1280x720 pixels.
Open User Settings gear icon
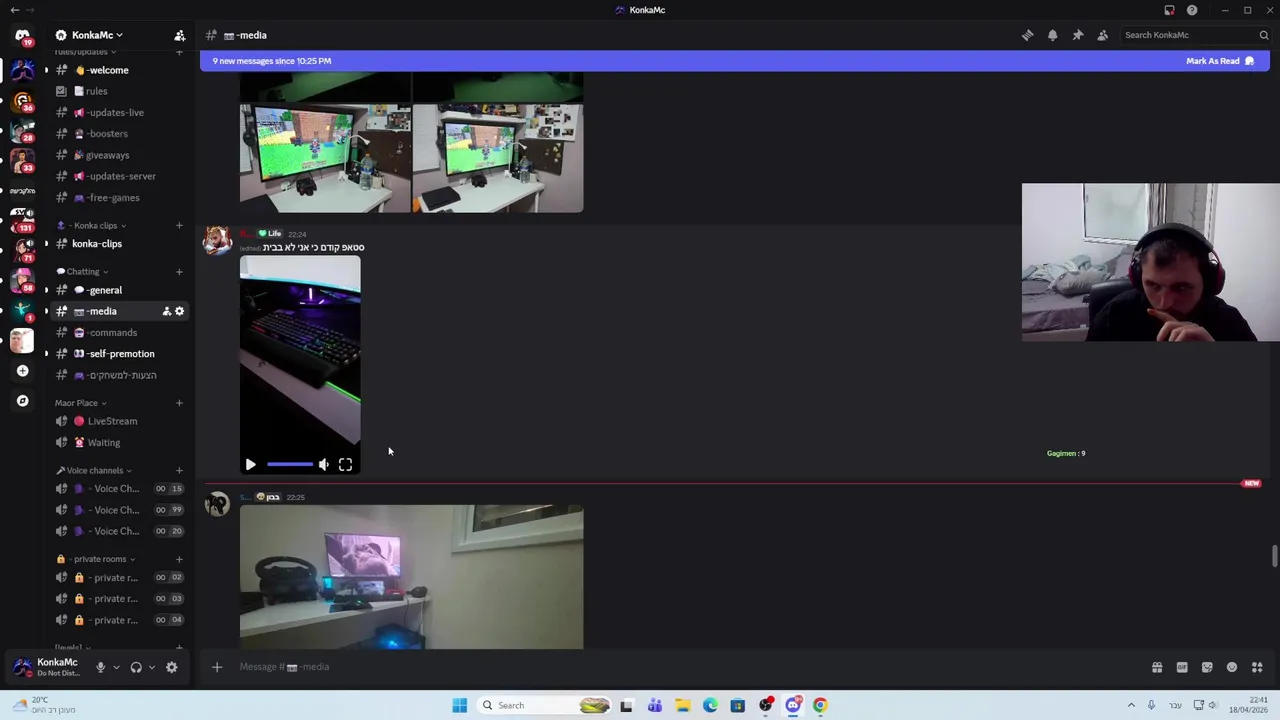click(x=172, y=667)
